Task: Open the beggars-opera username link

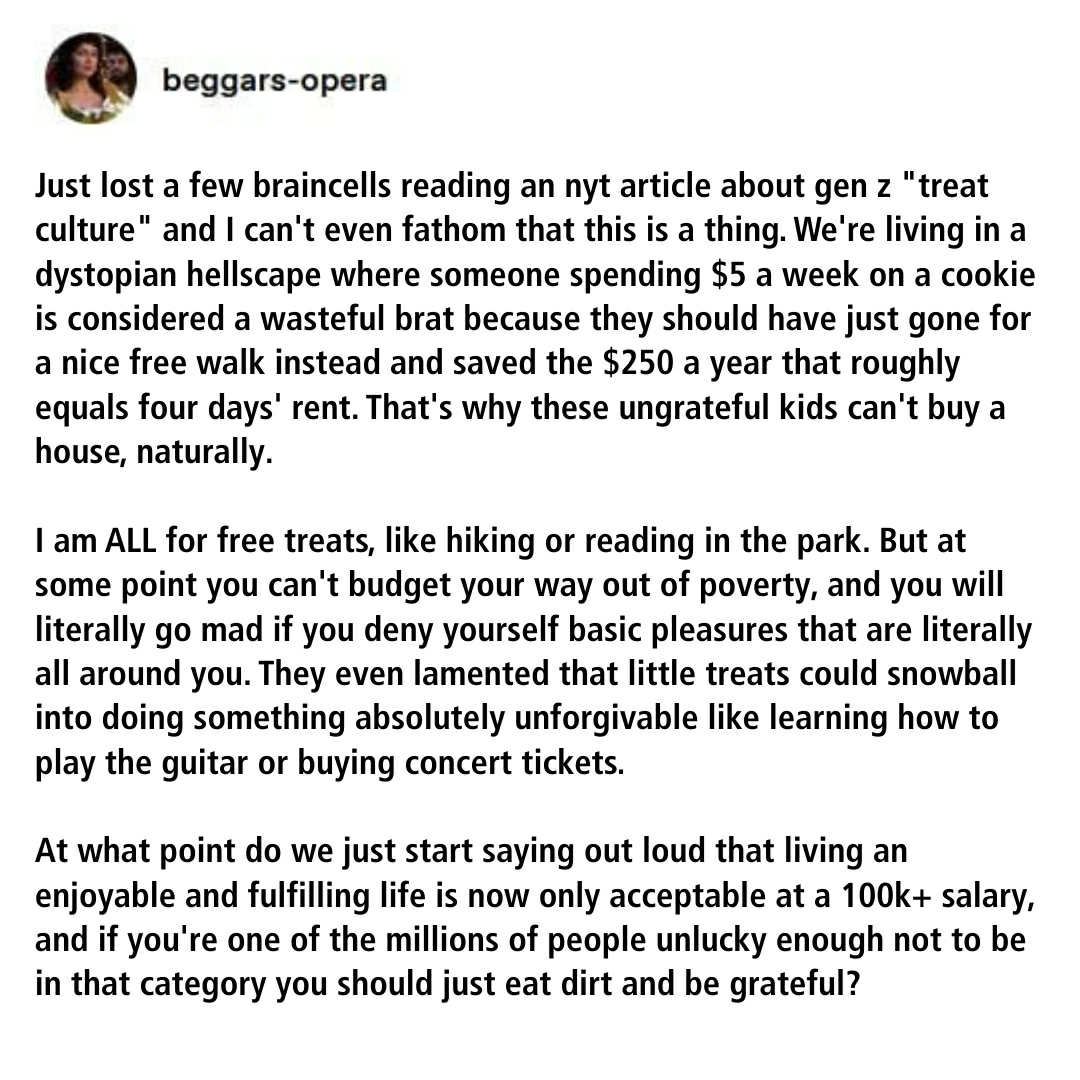Action: (274, 80)
